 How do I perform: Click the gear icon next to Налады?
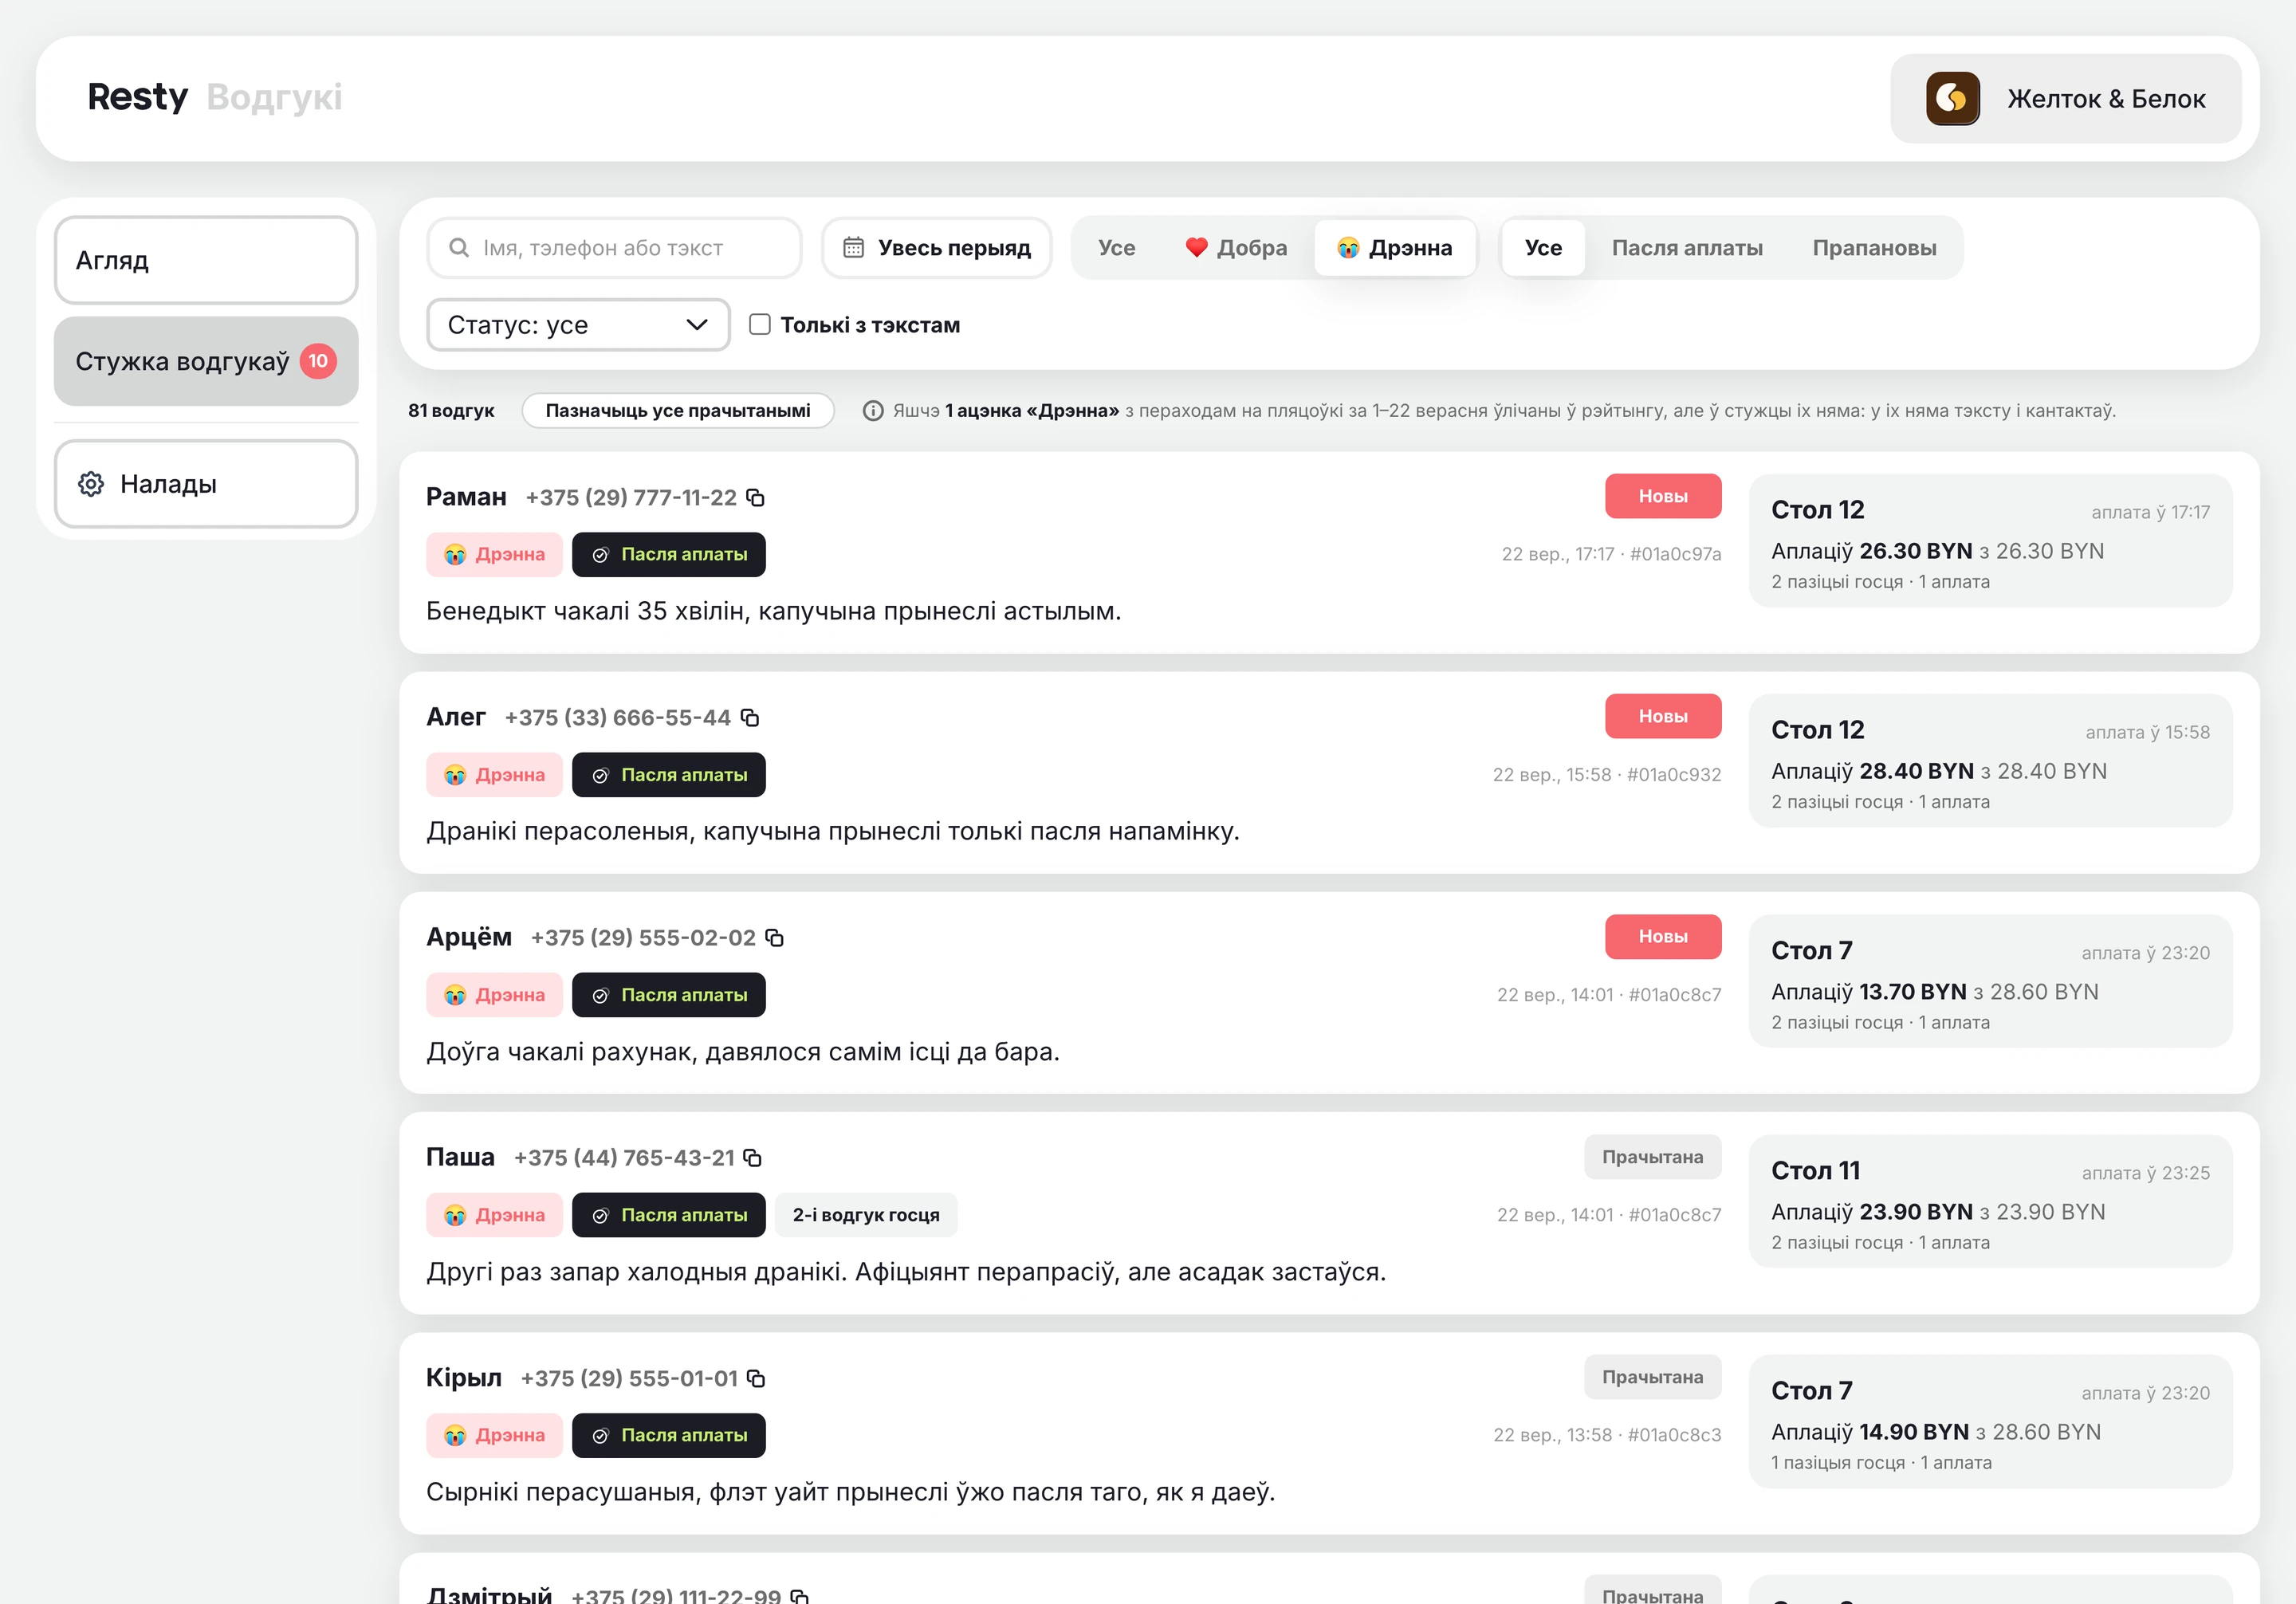point(91,484)
